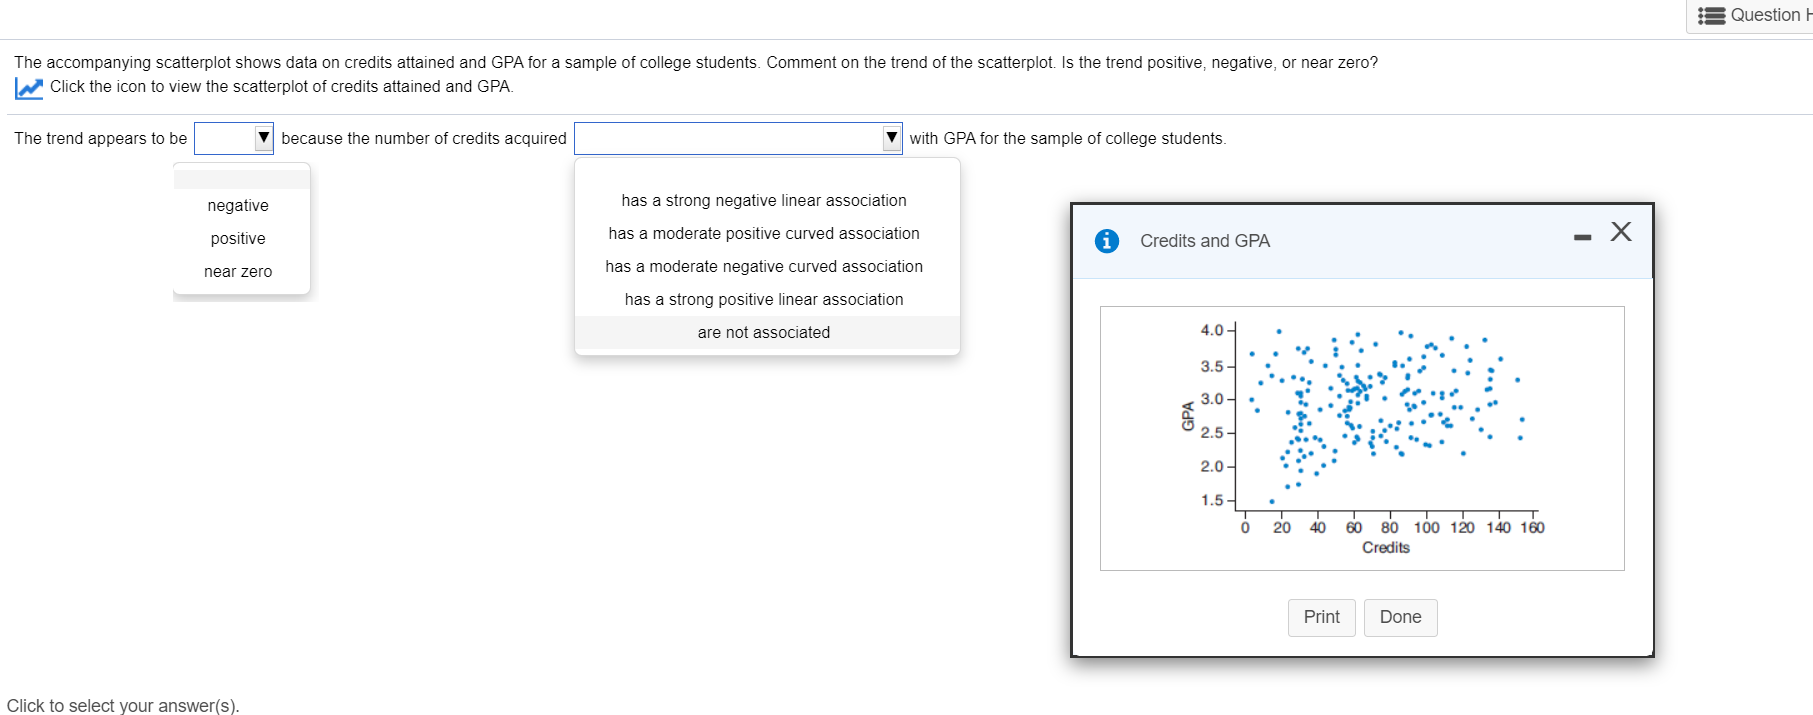Minimize the Credits and GPA popup
Image resolution: width=1813 pixels, height=715 pixels.
pos(1581,235)
